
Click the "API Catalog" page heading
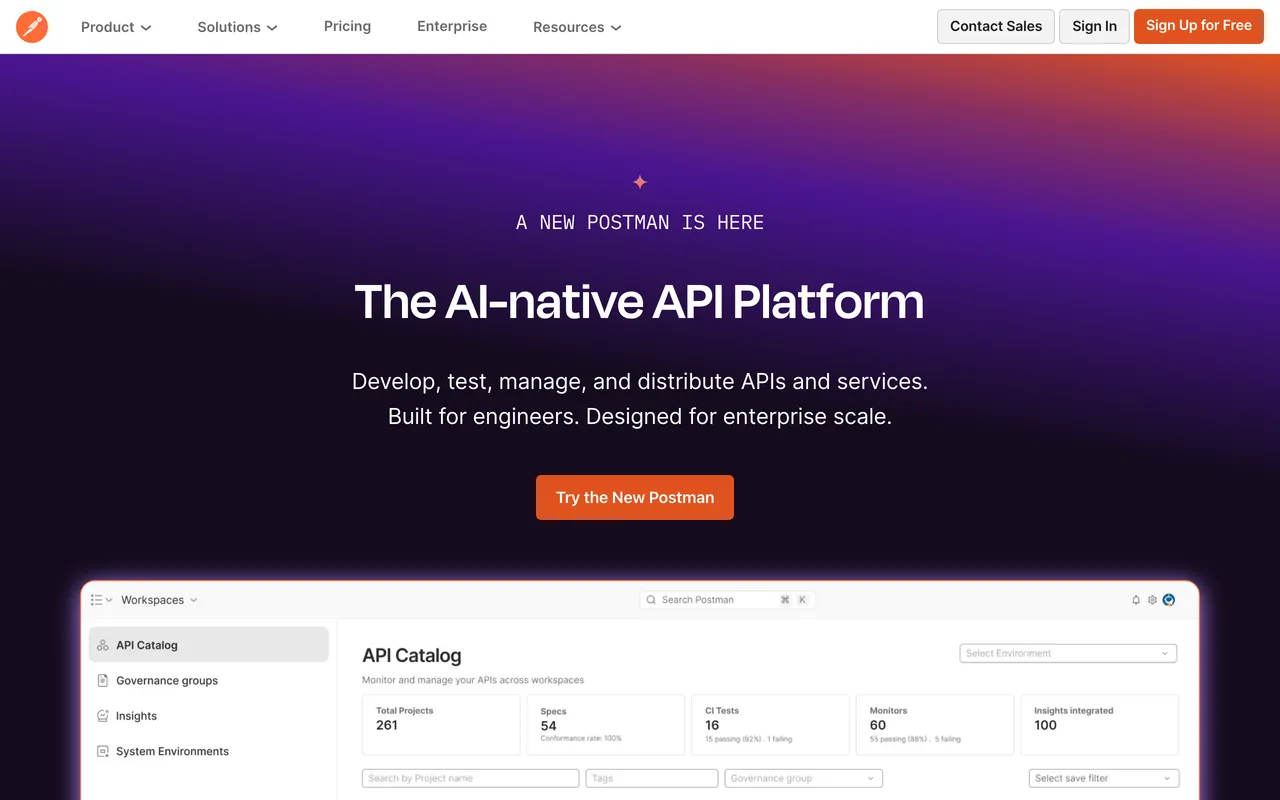(x=412, y=656)
